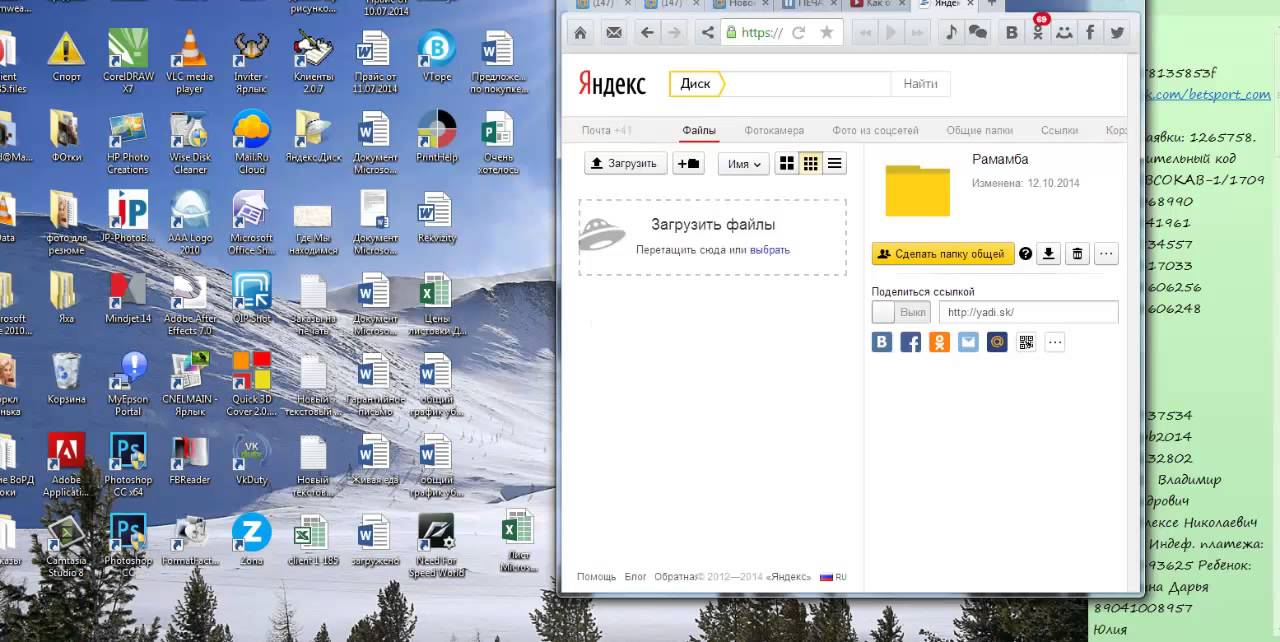
Task: Open VLC media player desktop icon
Action: (188, 63)
